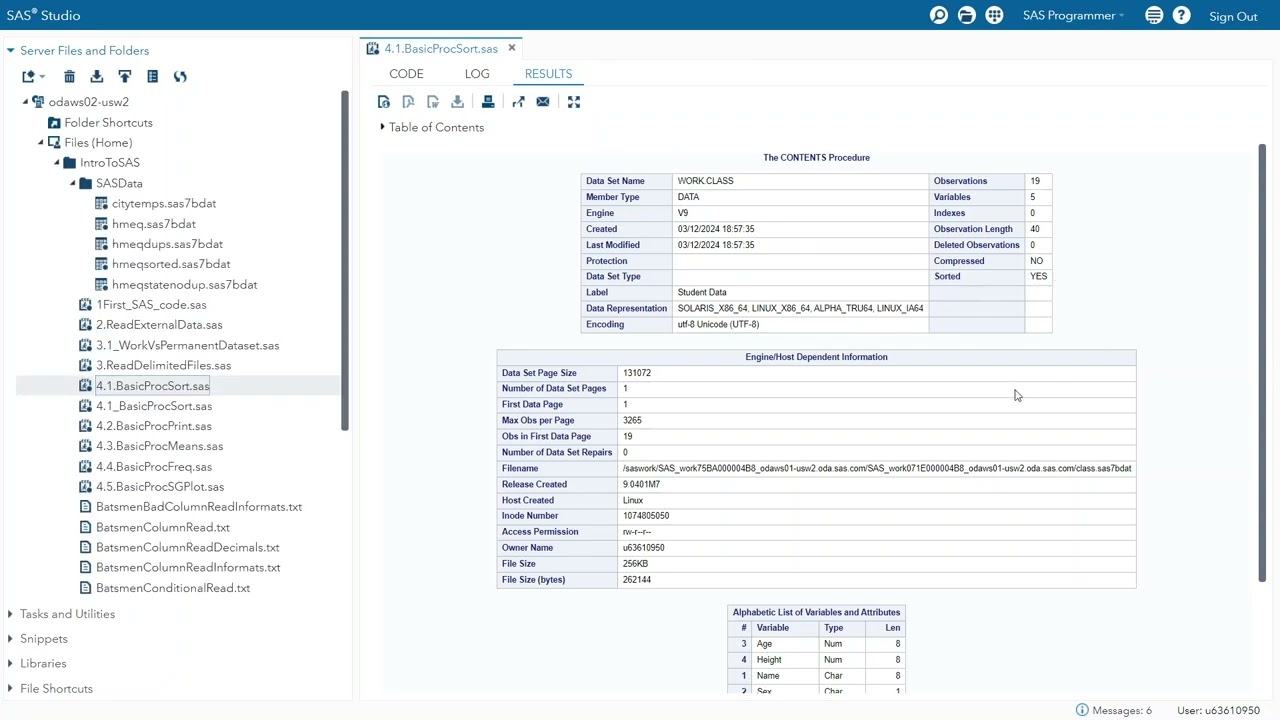Expand the Tasks and Utilities section
Viewport: 1280px width, 720px height.
tap(10, 614)
